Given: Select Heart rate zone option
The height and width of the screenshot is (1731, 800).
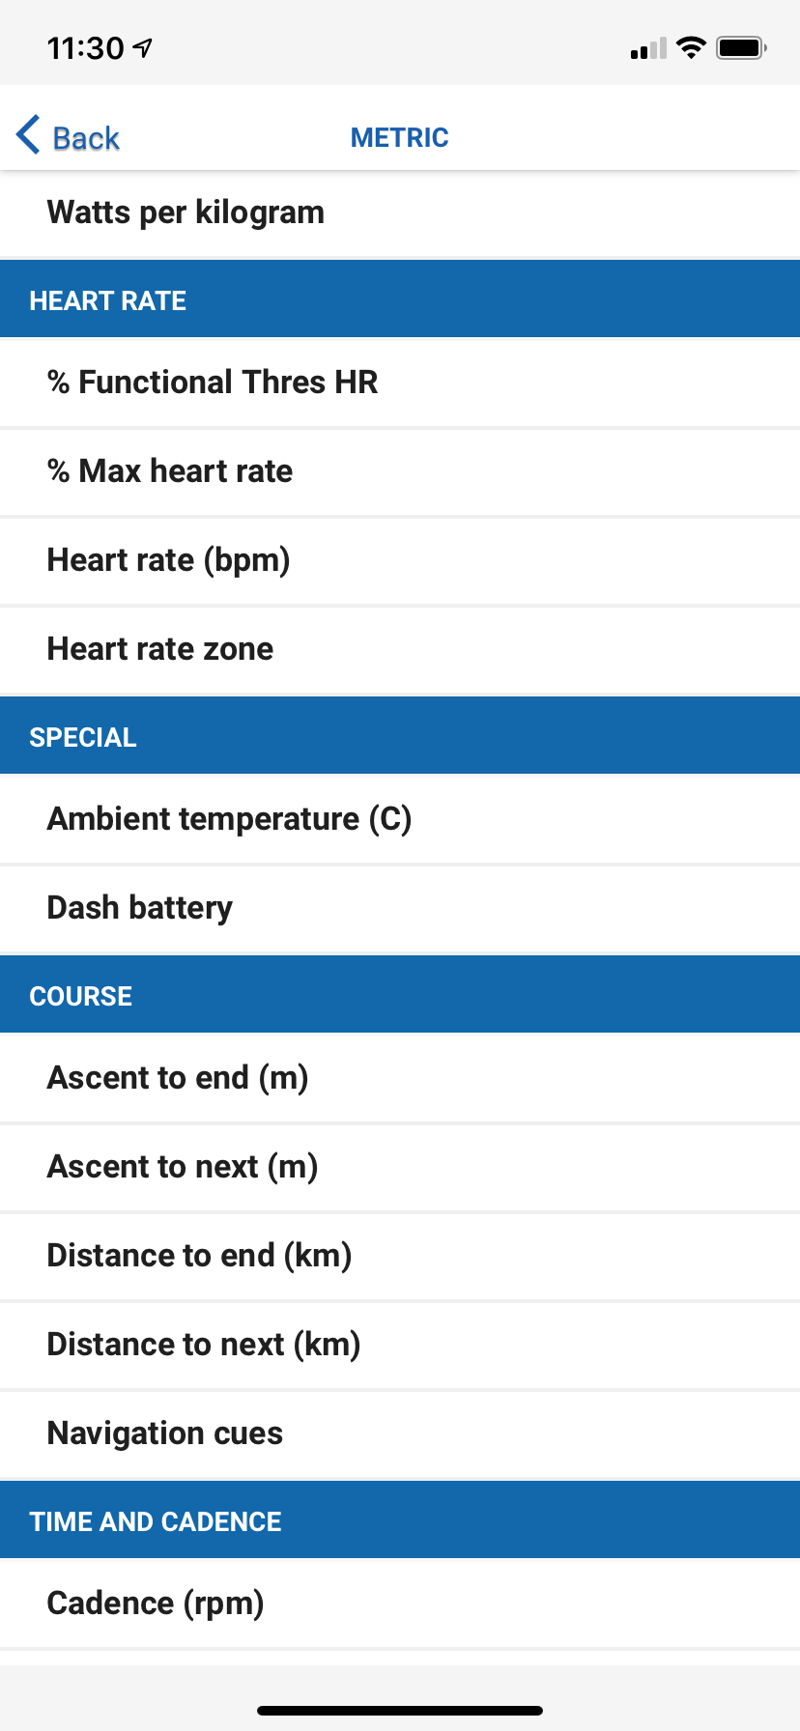Looking at the screenshot, I should 160,649.
